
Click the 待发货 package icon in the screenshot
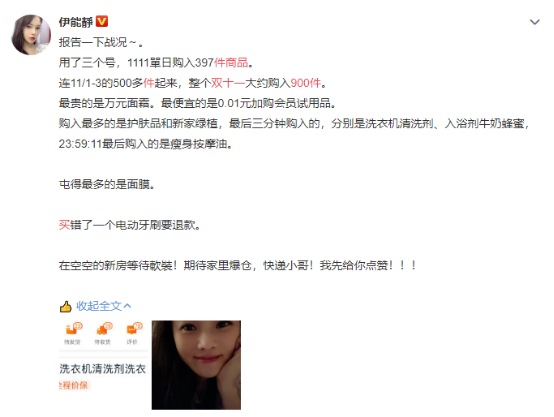(x=72, y=329)
